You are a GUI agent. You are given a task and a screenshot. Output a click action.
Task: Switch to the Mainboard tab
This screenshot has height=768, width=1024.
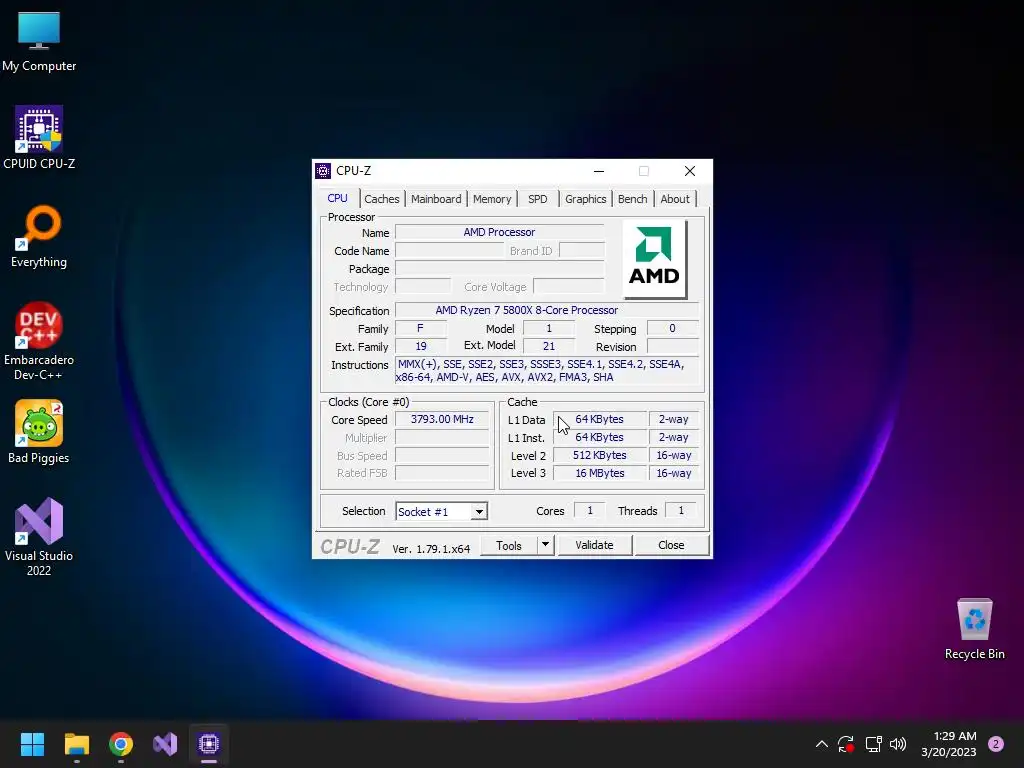436,199
